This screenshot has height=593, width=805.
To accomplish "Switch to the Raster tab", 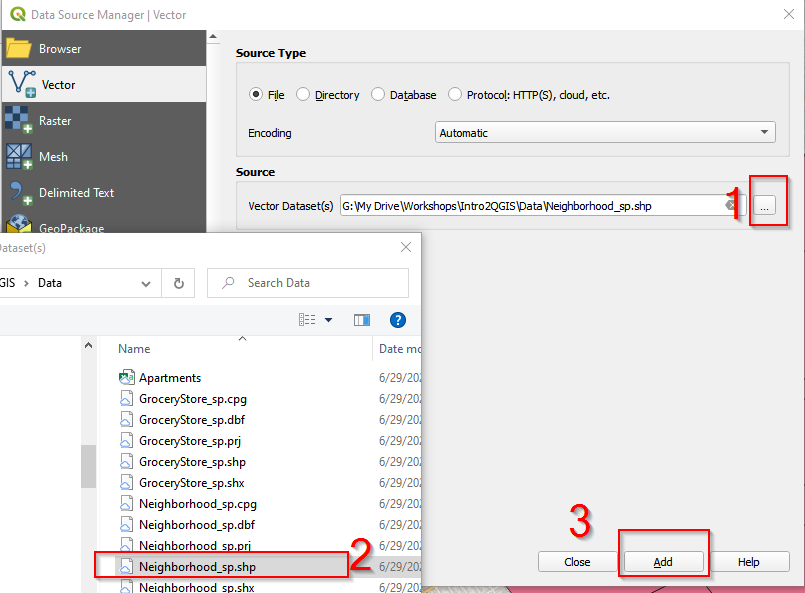I will coord(104,121).
